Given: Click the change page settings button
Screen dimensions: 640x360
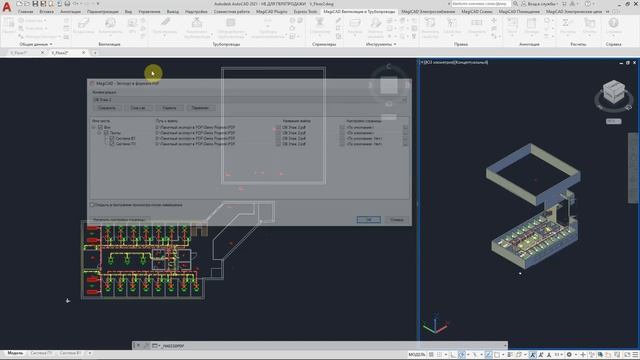Looking at the screenshot, I should (120, 220).
